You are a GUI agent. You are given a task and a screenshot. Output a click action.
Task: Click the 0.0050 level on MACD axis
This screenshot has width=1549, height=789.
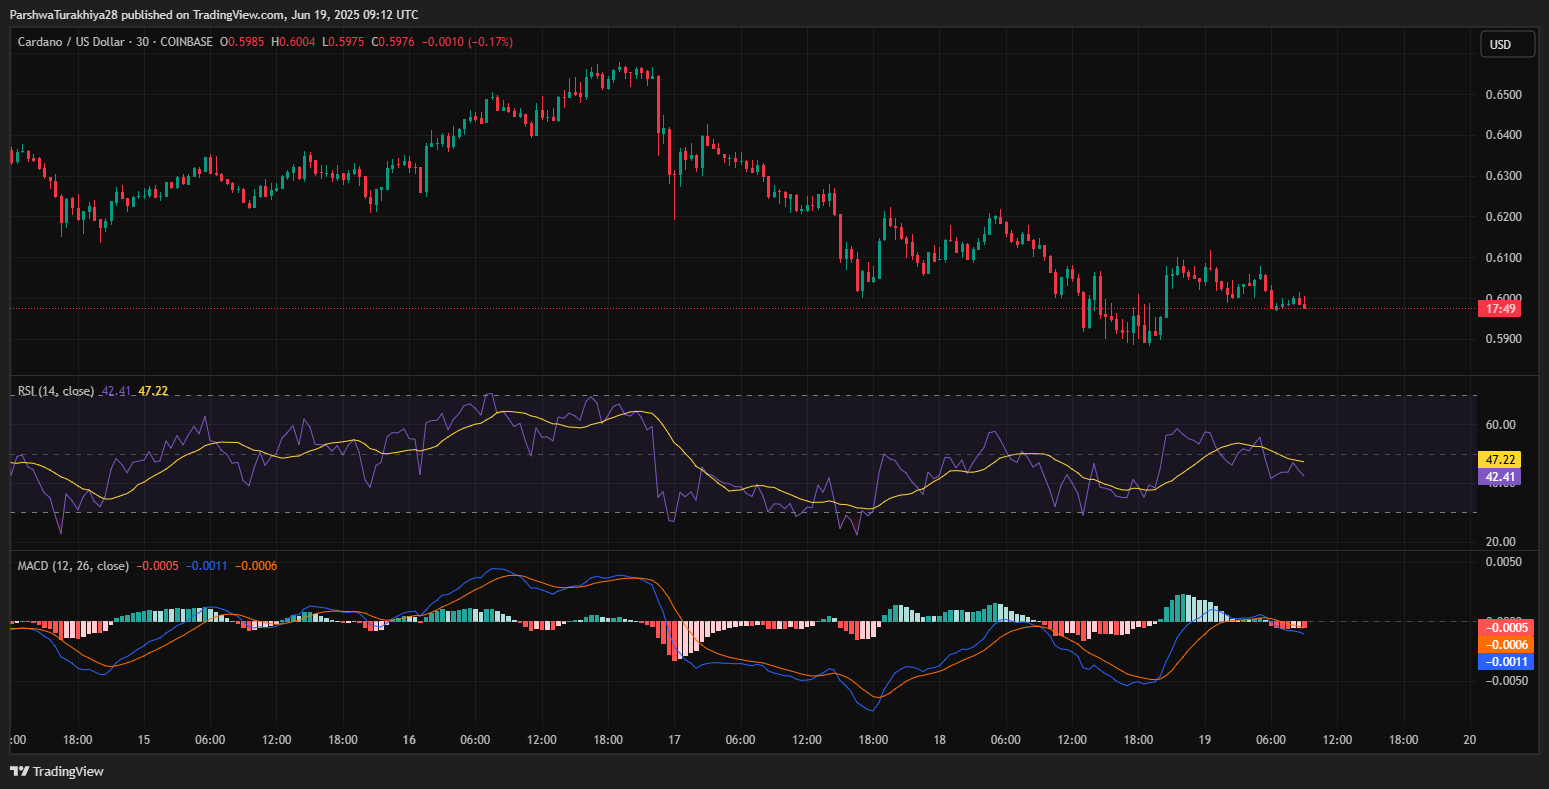[1504, 562]
